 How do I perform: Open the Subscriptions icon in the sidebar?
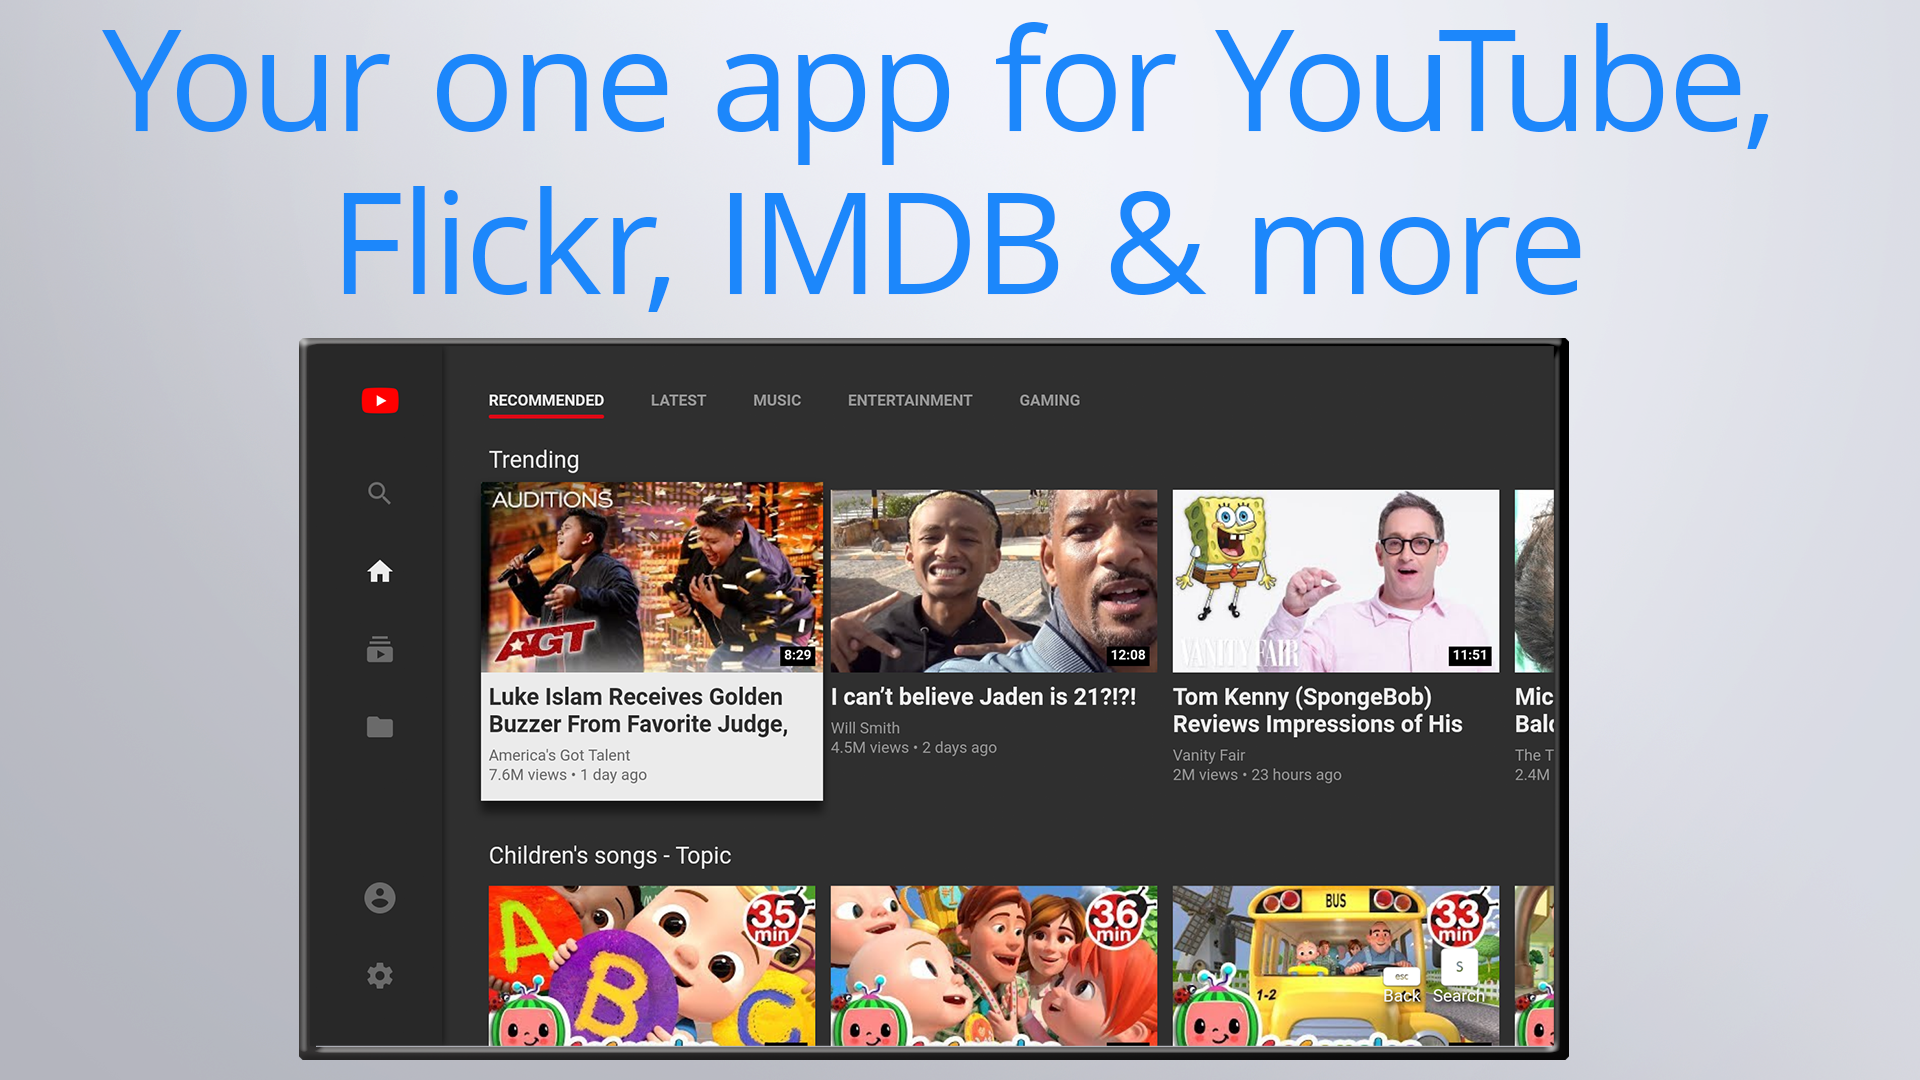pyautogui.click(x=379, y=650)
